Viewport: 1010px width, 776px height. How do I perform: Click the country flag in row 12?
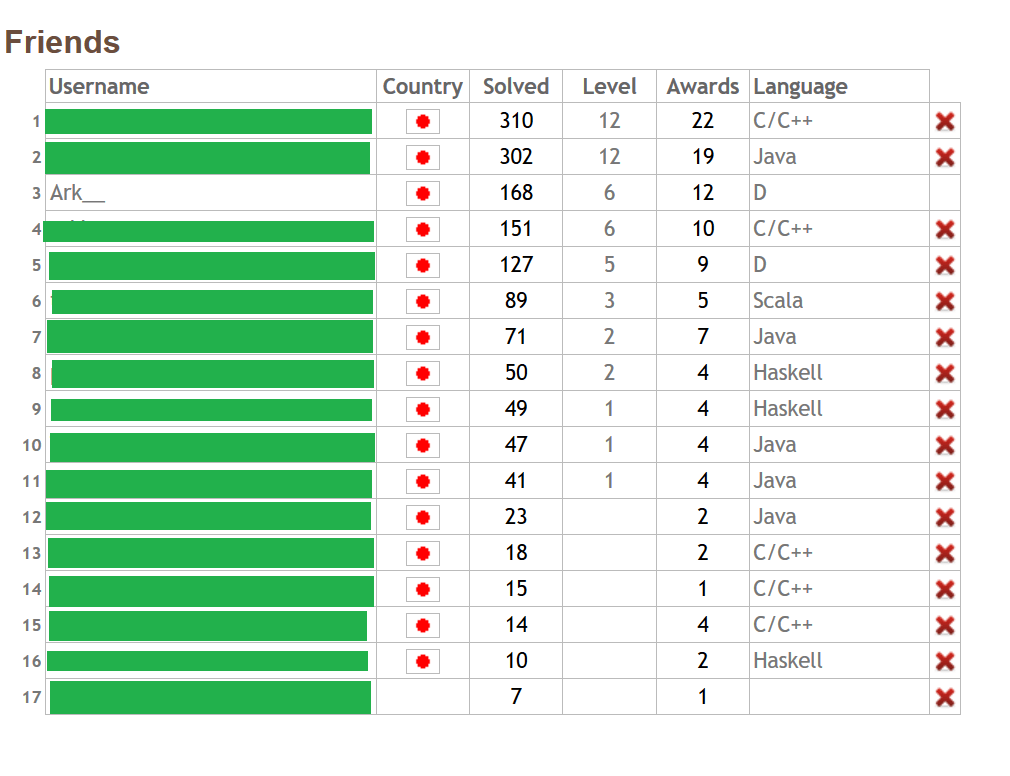point(423,518)
